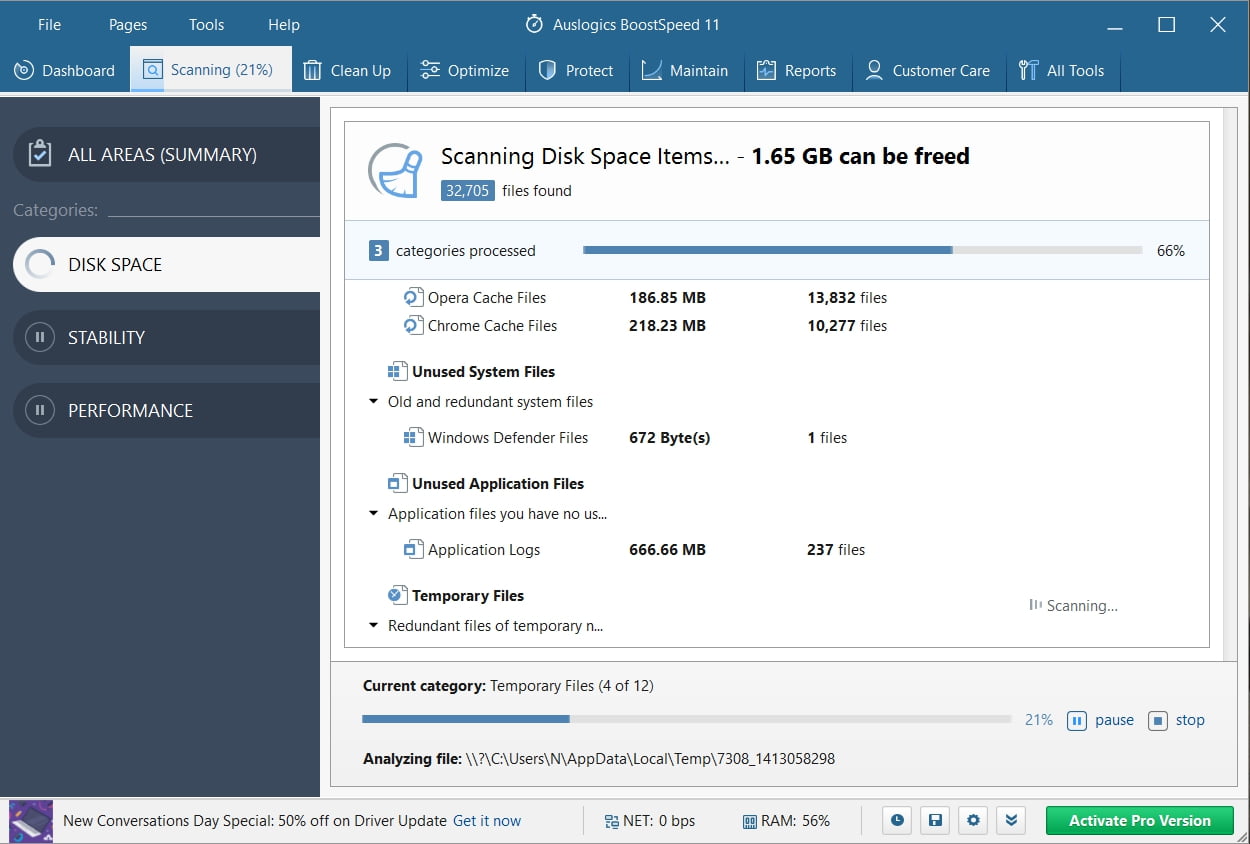Click the Opera Cache Files icon
The height and width of the screenshot is (844, 1250).
[413, 297]
